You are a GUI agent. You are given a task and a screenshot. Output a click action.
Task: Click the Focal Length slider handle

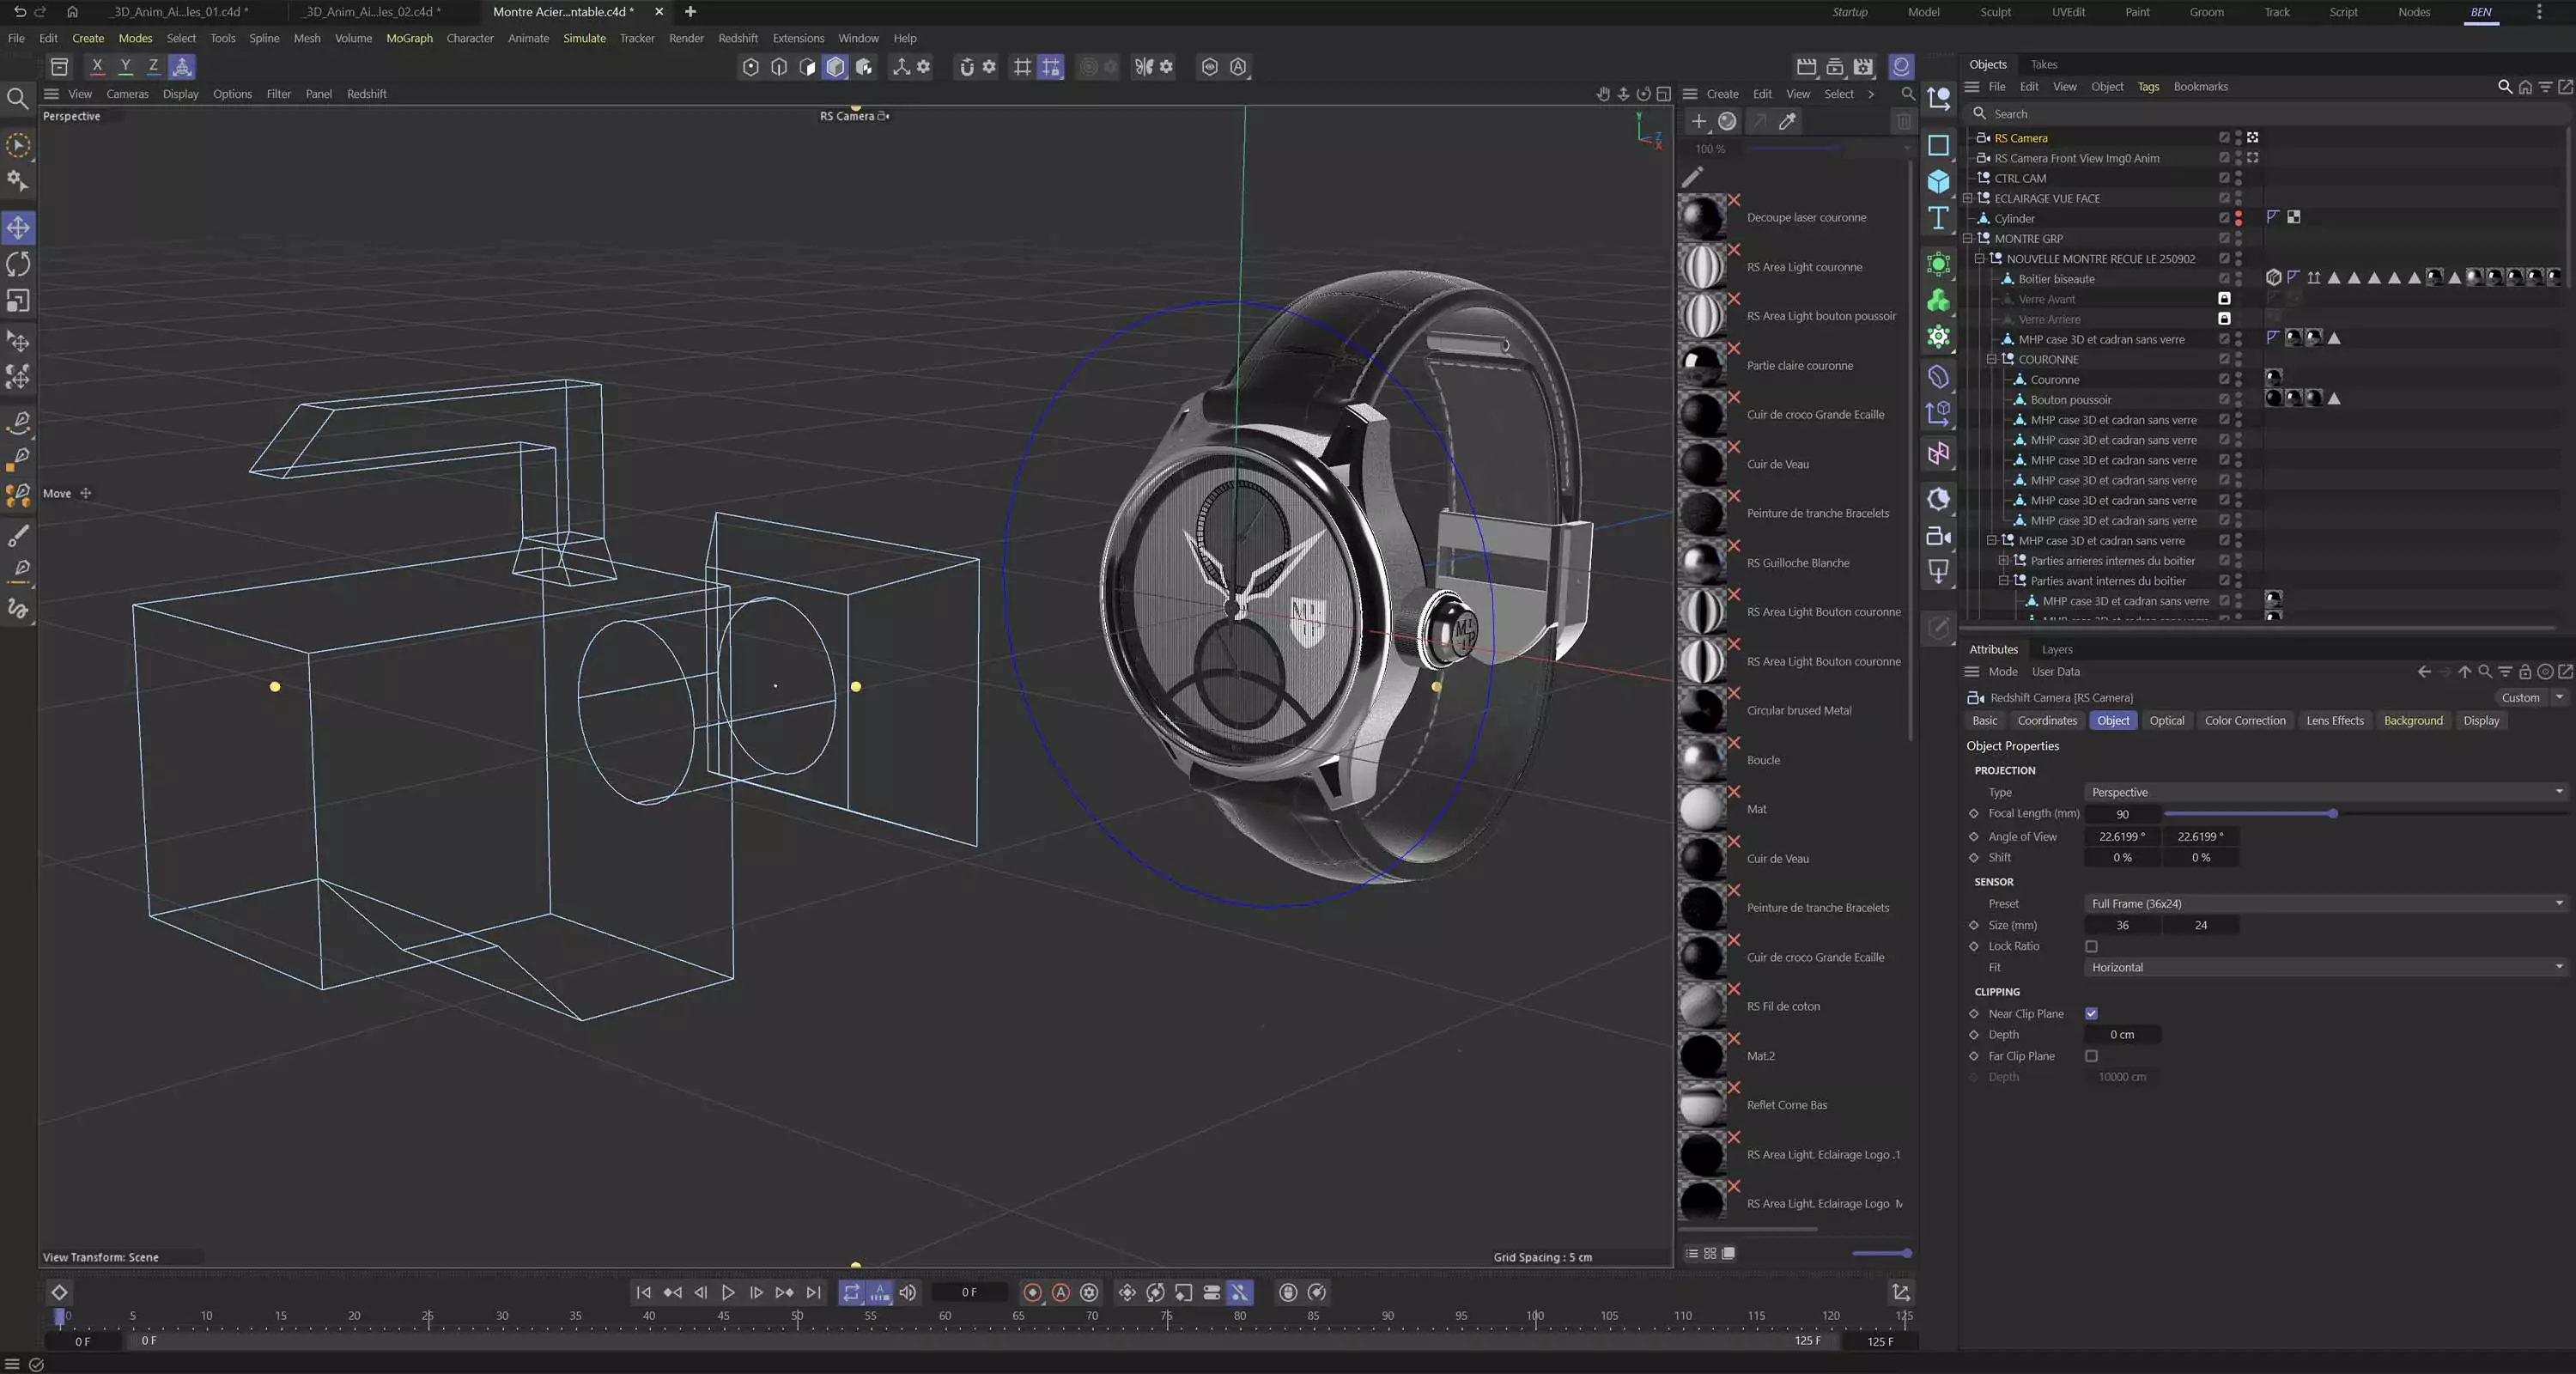pos(2332,814)
